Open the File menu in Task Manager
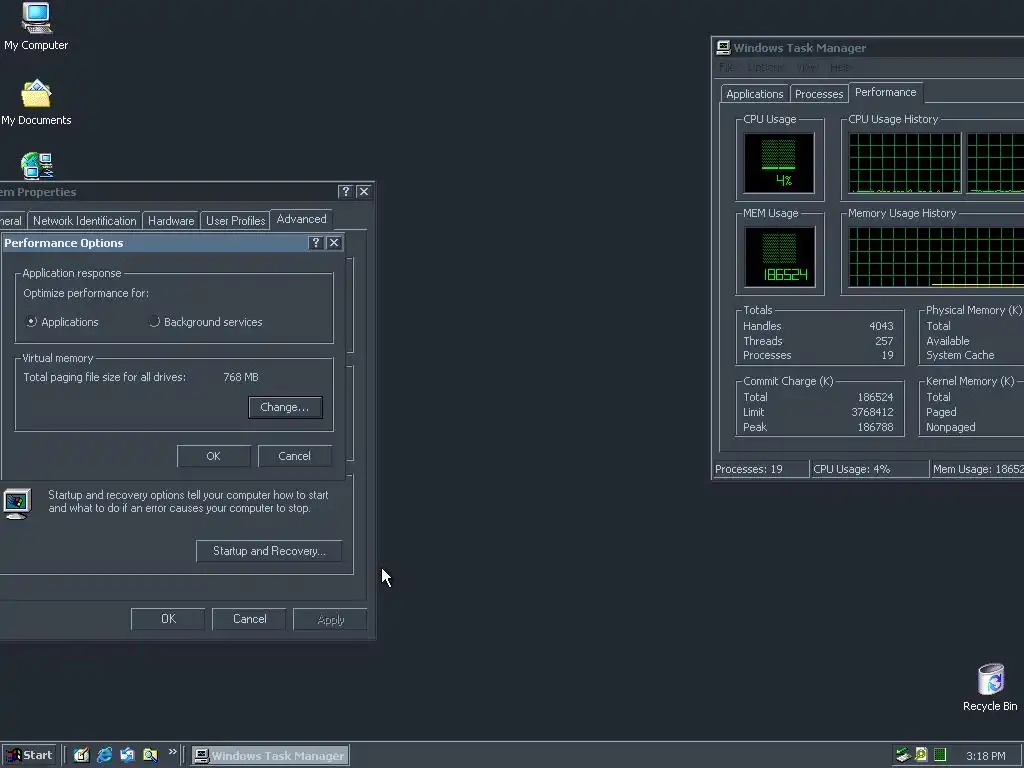Viewport: 1024px width, 768px height. tap(726, 67)
